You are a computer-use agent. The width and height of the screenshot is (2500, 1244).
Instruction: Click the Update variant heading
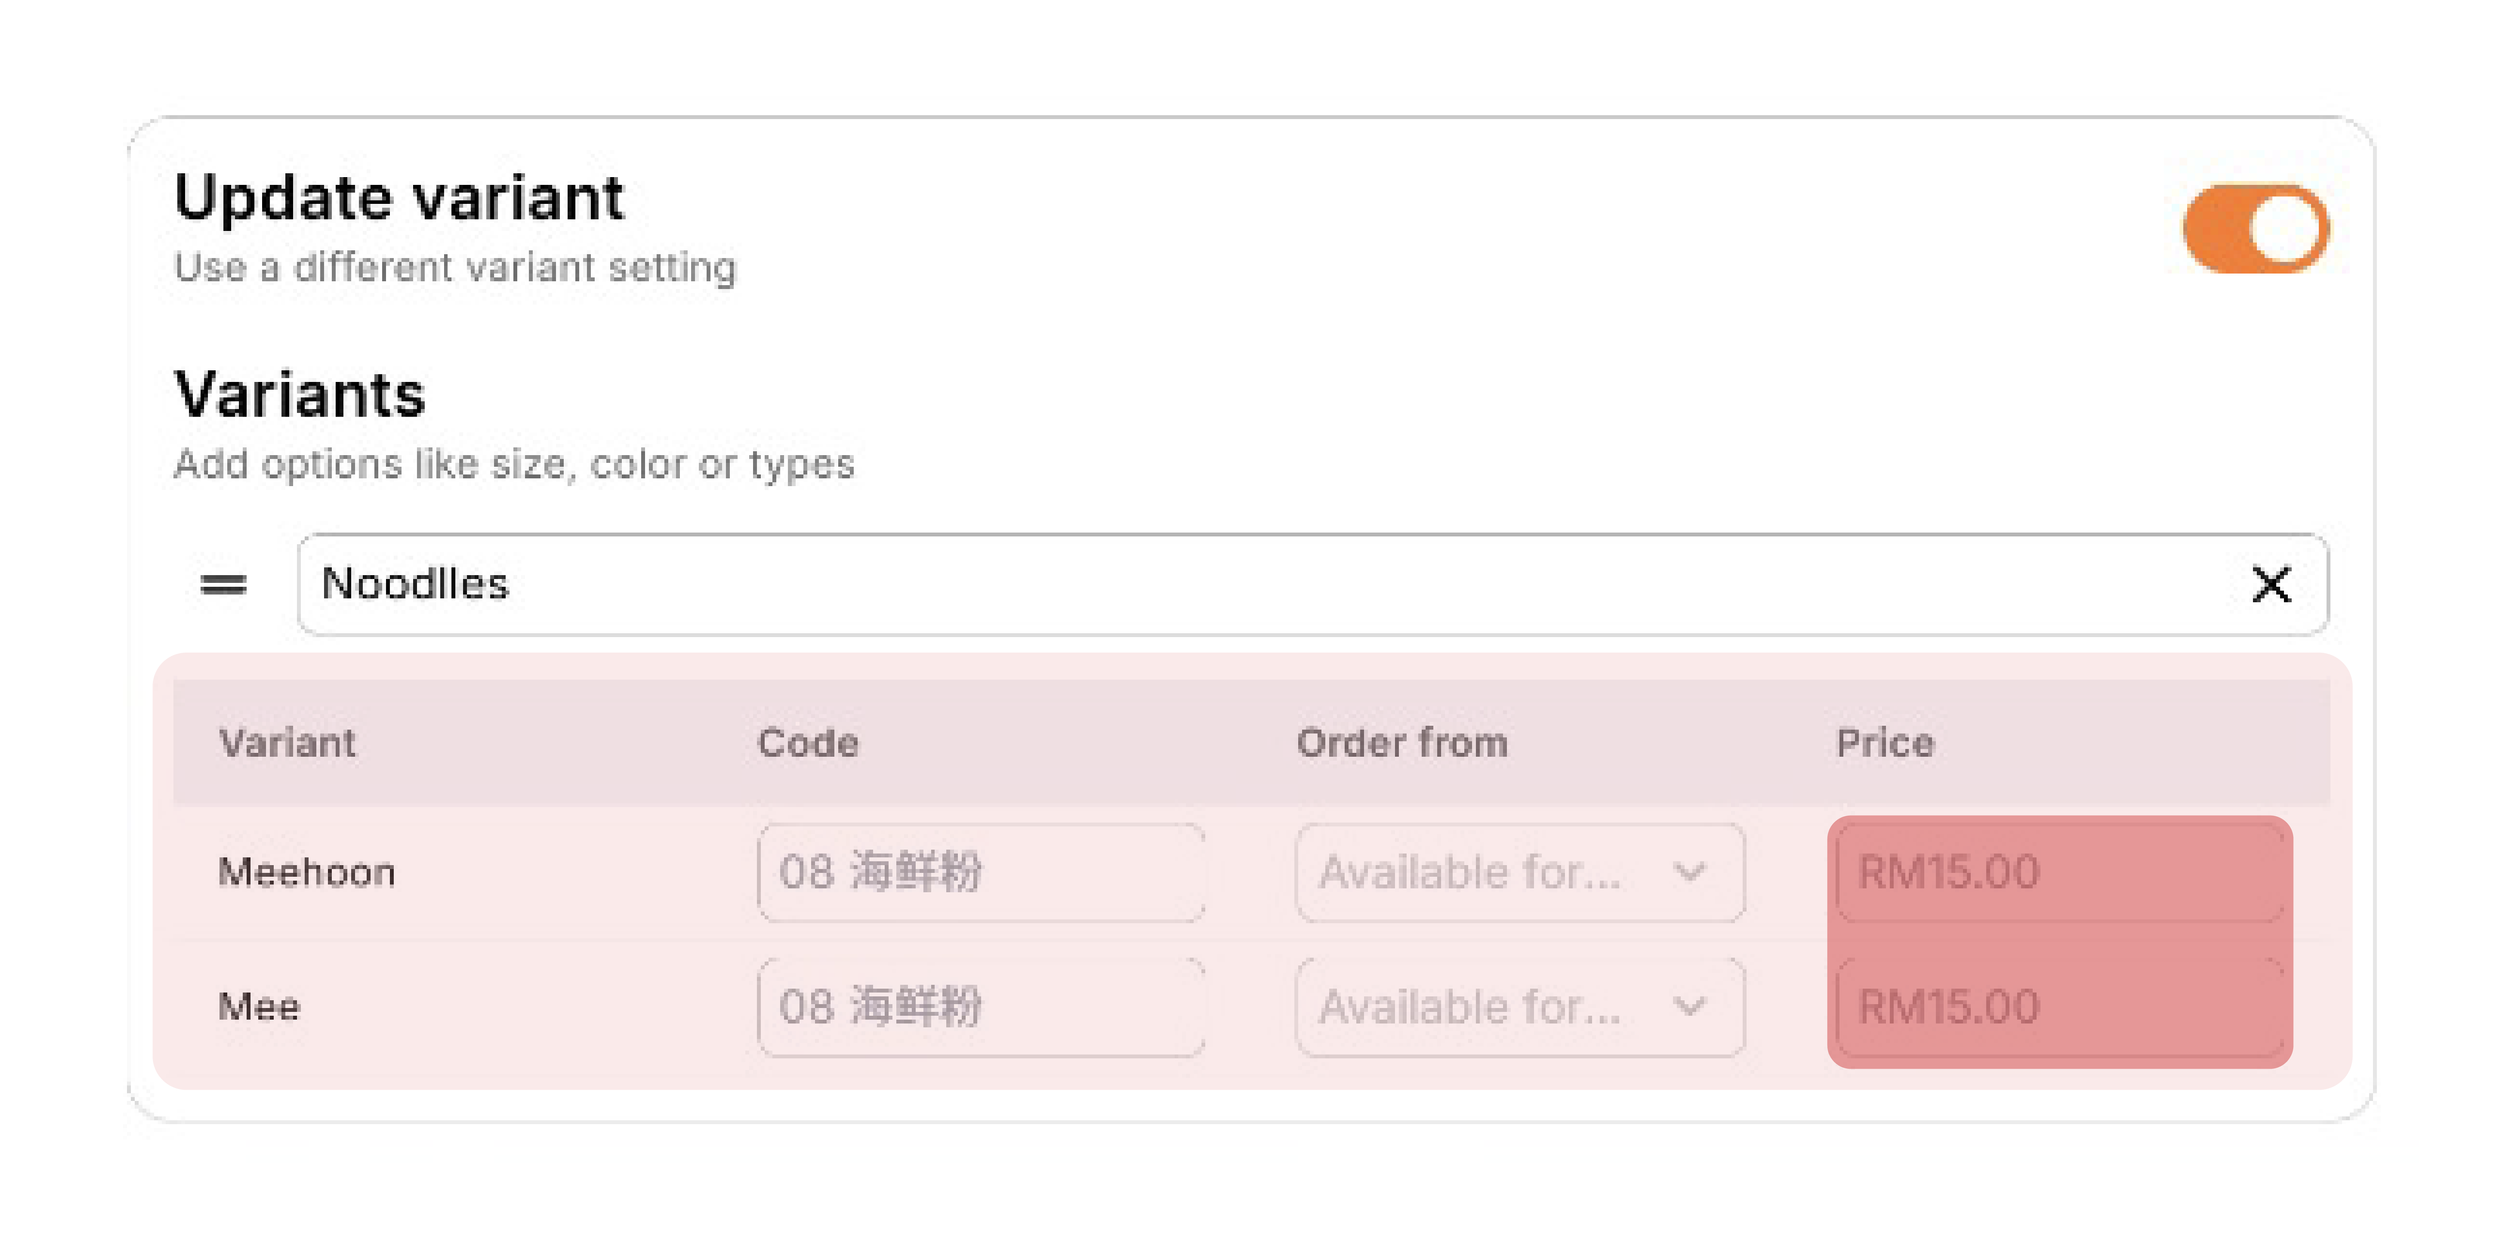[399, 197]
